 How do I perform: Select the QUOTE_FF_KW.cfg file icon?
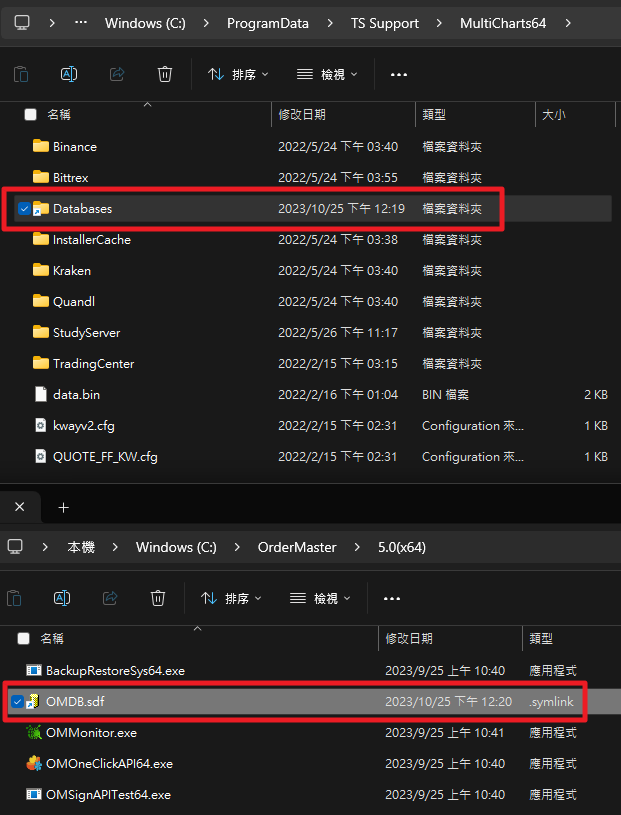tap(41, 456)
